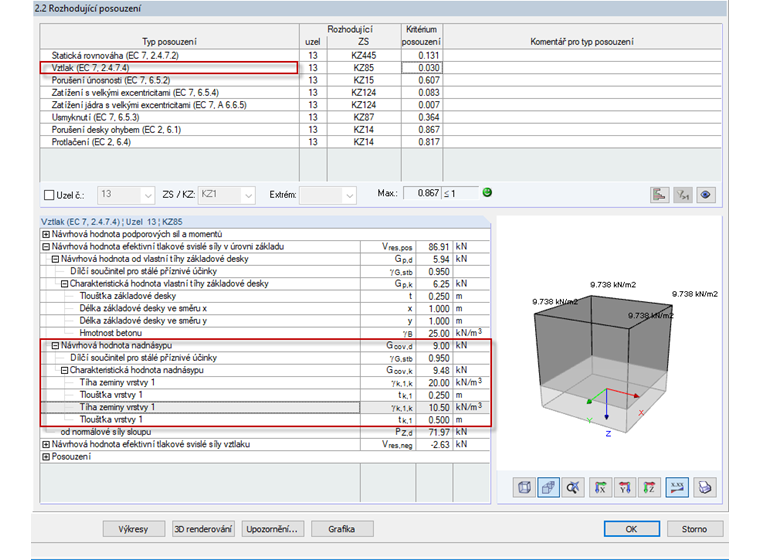Click the Upozornění... button

272,529
